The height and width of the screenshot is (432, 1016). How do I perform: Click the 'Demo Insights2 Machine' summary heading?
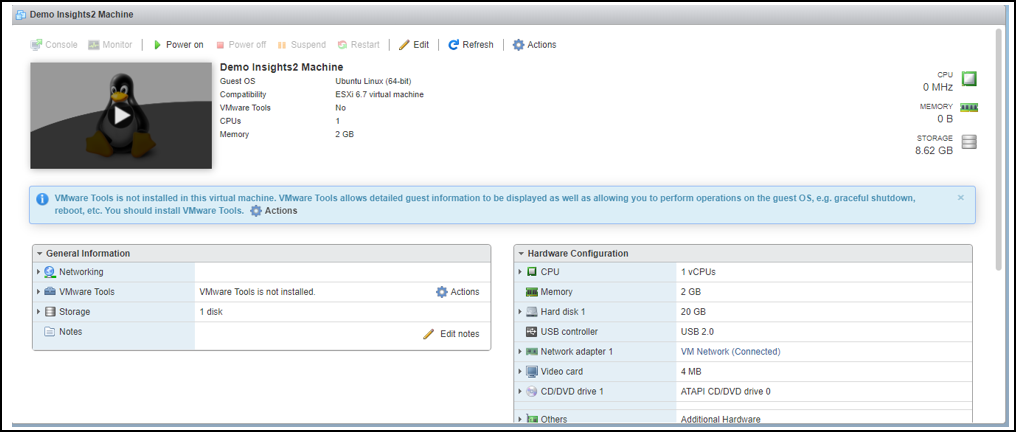[282, 67]
